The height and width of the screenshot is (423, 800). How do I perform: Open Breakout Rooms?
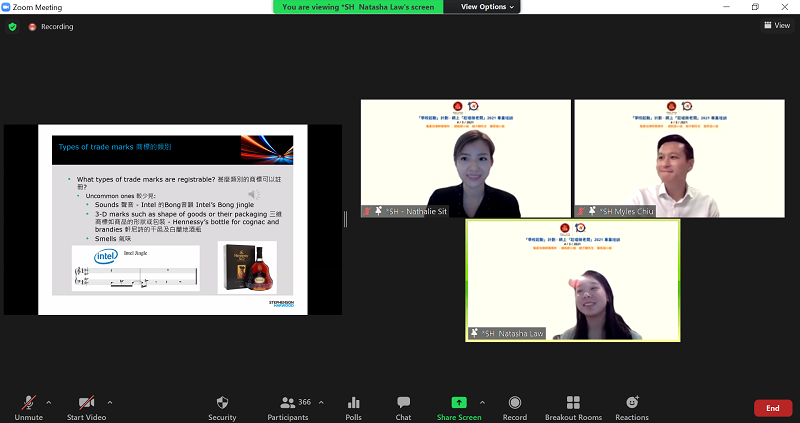tap(573, 403)
